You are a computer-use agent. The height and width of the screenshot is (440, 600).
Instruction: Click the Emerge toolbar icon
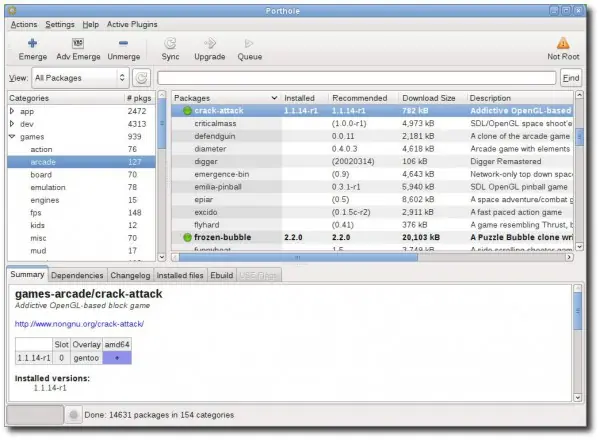point(32,43)
